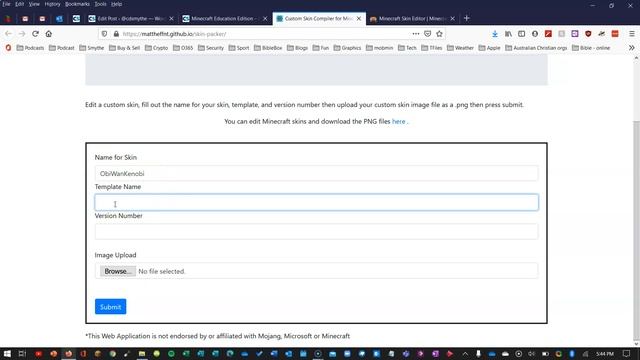Focus the Name for Skin field
640x360 pixels.
pos(316,173)
